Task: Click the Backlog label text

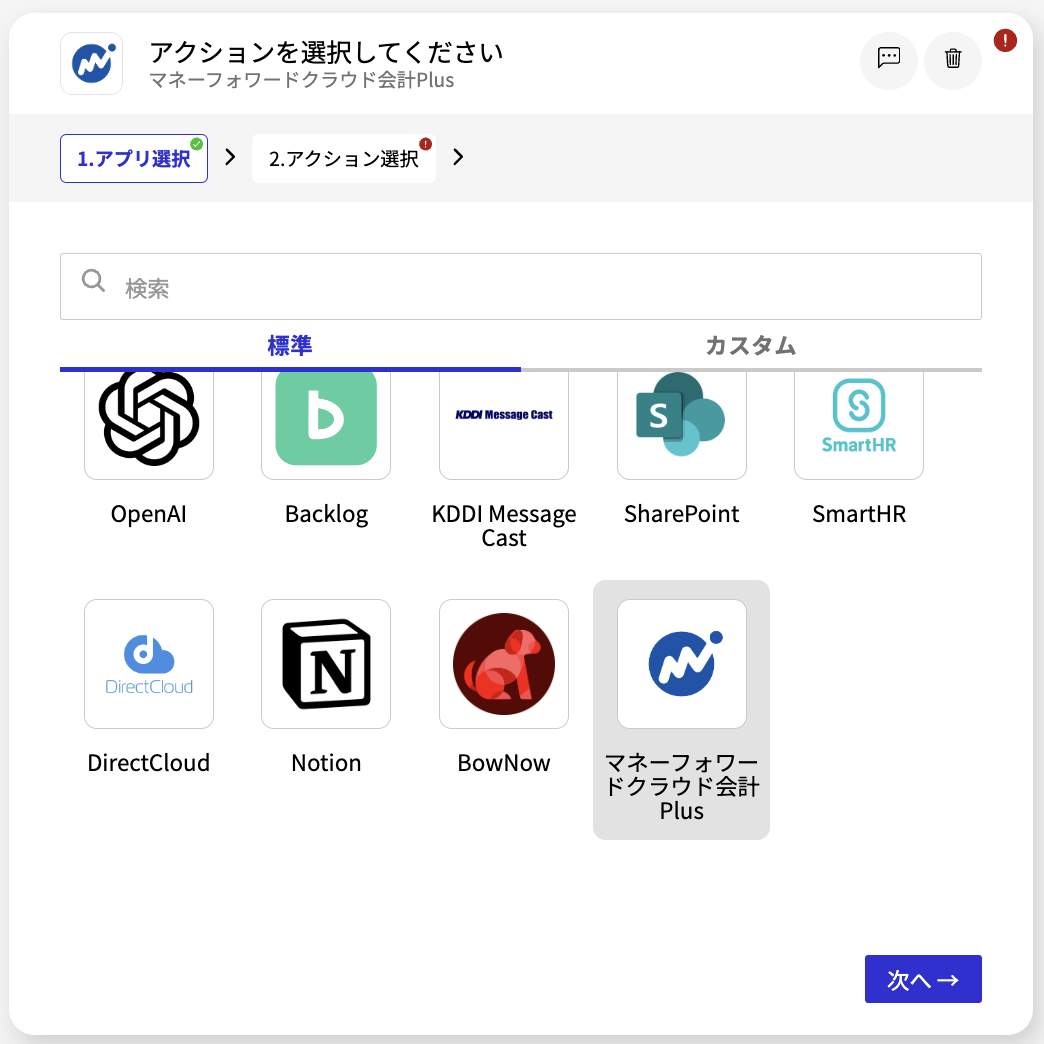Action: click(x=326, y=515)
